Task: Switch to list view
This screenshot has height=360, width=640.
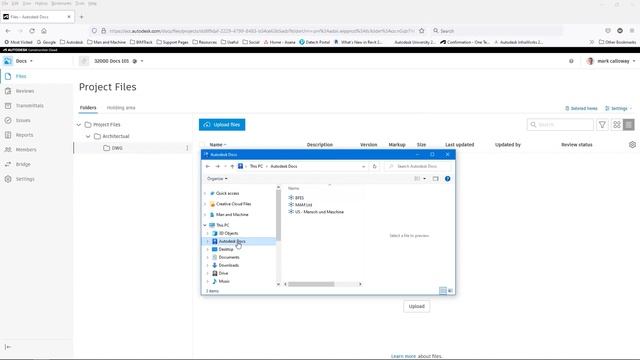Action: coord(629,124)
